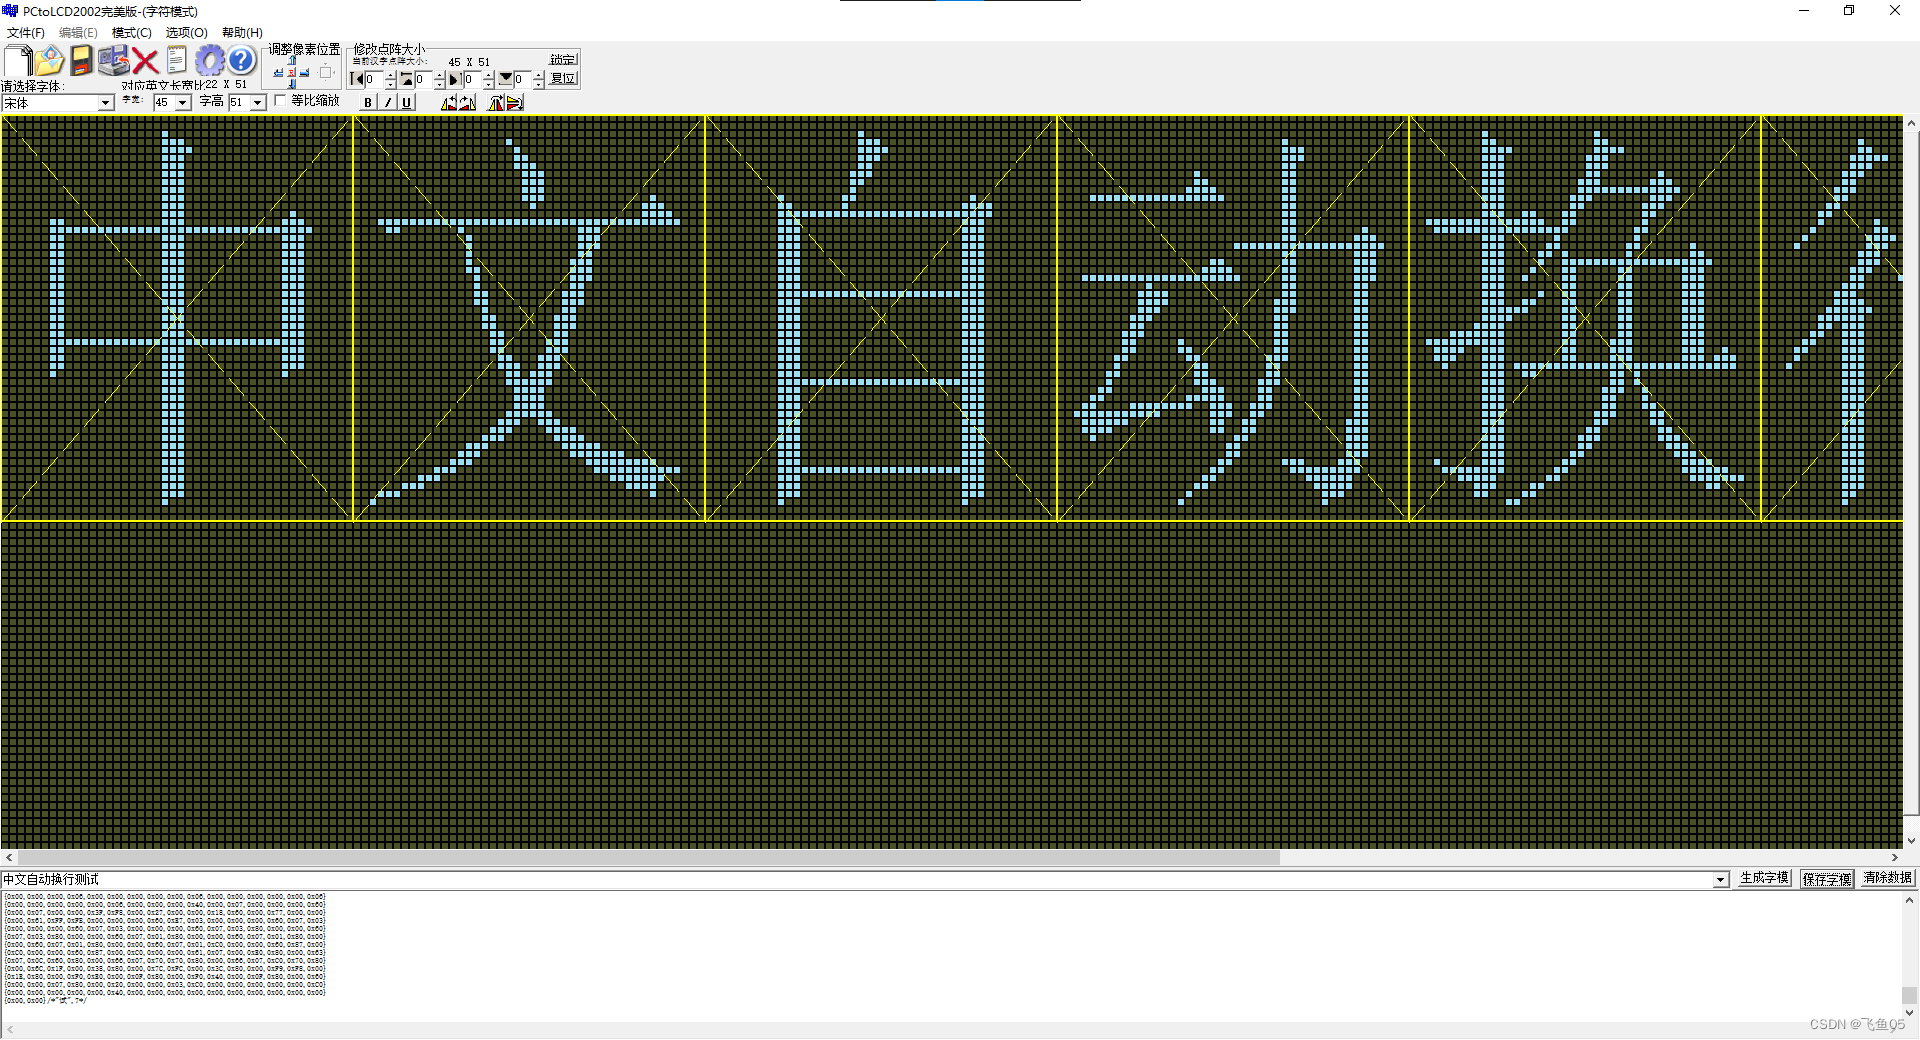Screen dimensions: 1920x1040
Task: Click the rotate character icon
Action: coord(450,102)
